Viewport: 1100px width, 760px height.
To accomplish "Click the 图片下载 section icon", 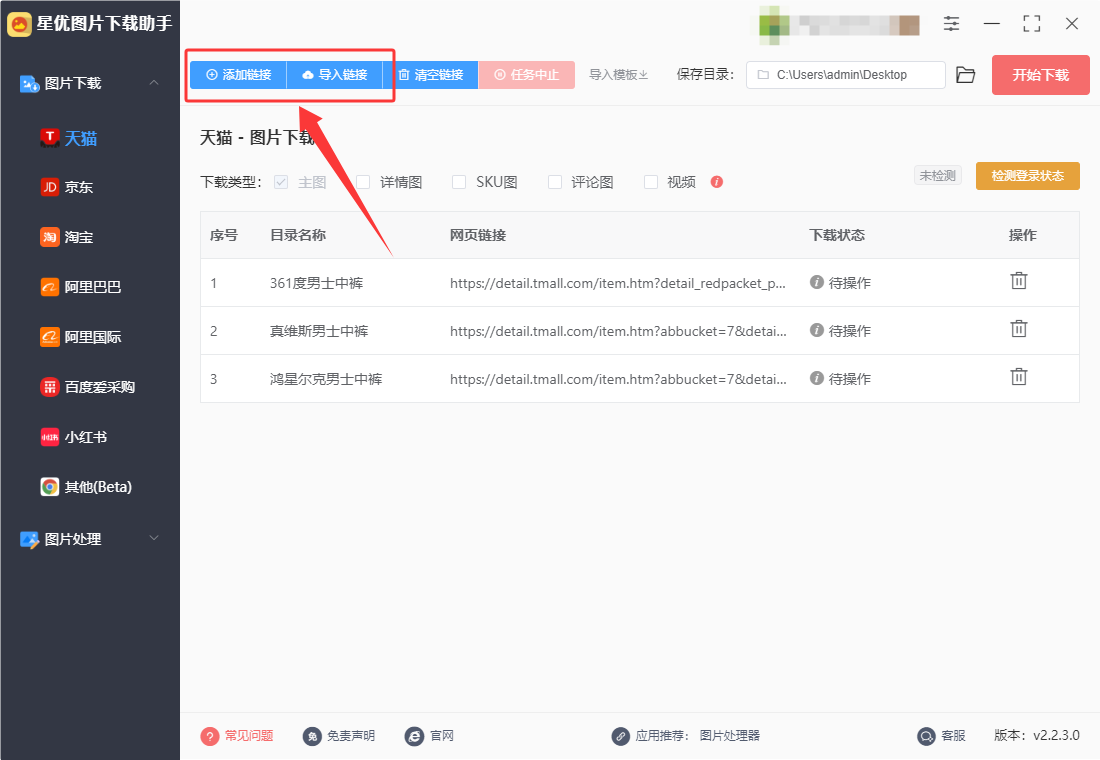I will (29, 84).
